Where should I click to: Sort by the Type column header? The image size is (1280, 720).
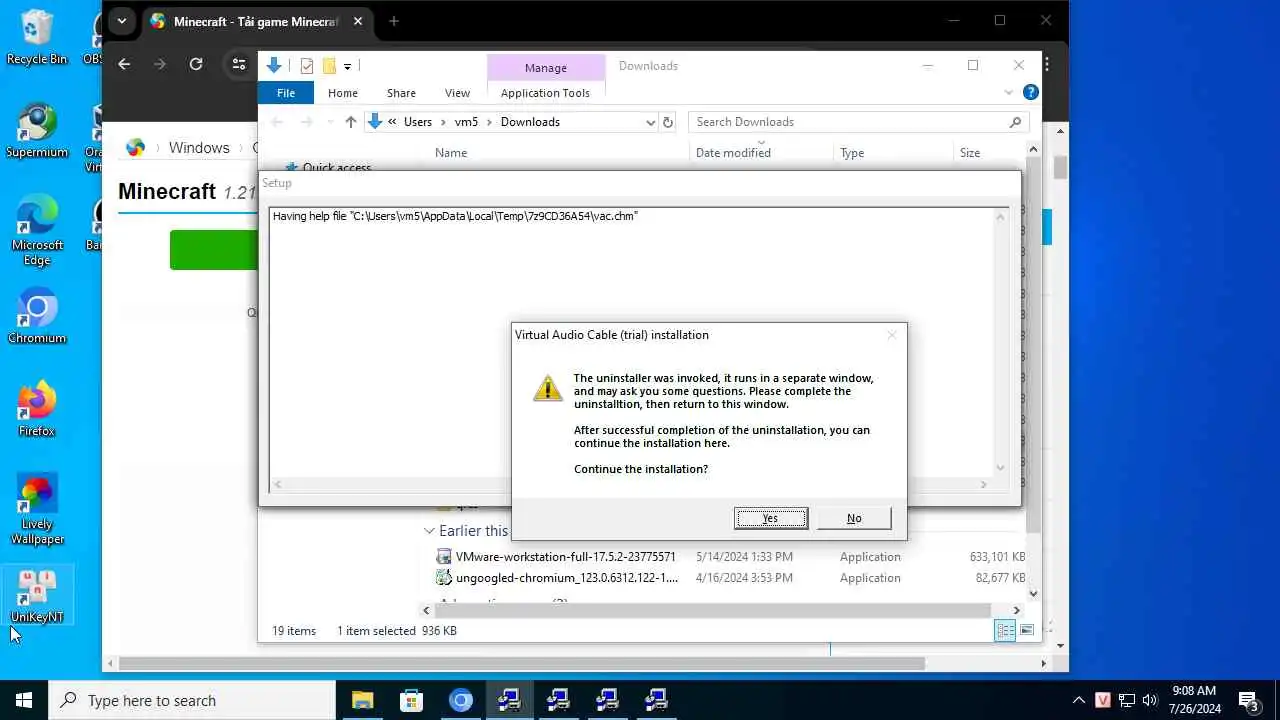click(x=852, y=153)
